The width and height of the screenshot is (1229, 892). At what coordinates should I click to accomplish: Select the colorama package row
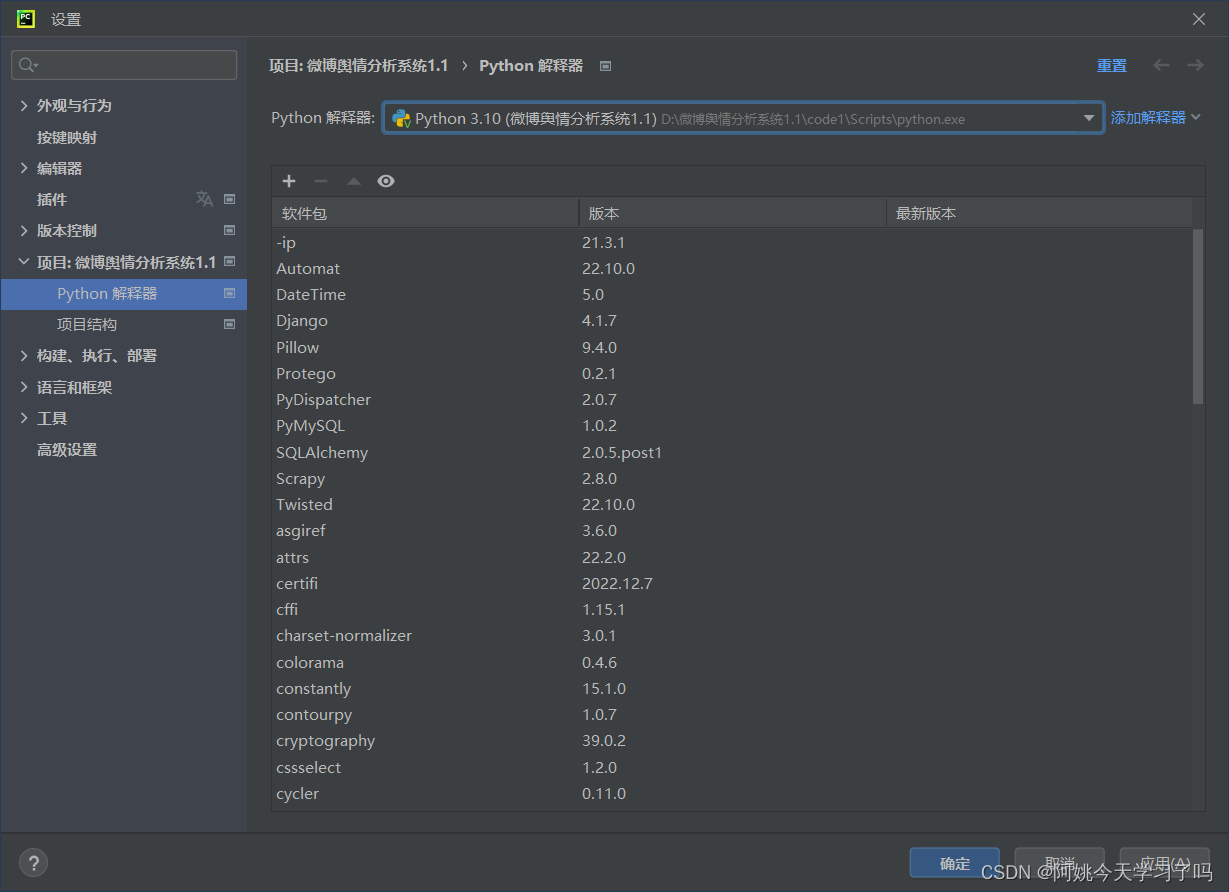tap(732, 662)
